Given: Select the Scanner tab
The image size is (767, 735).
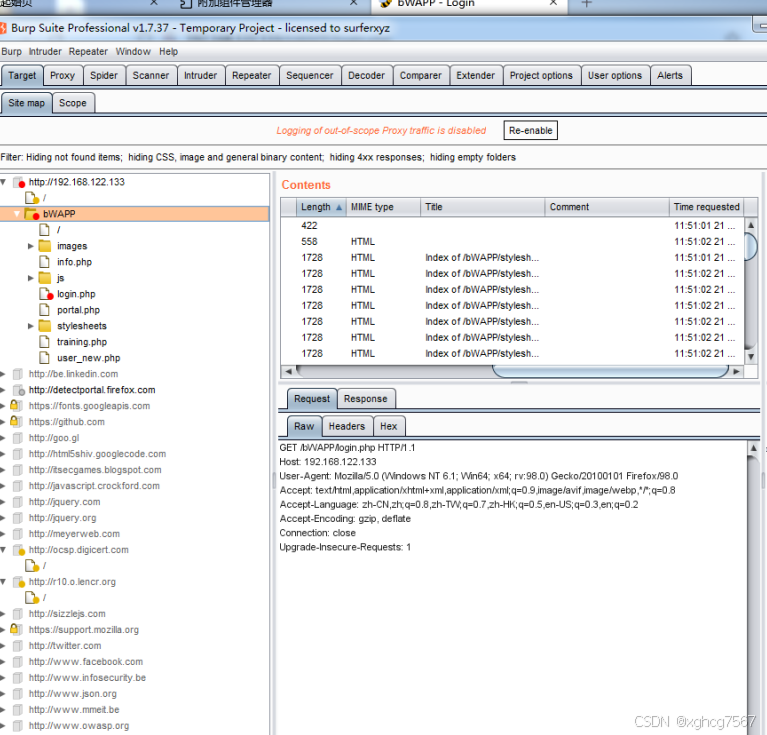Looking at the screenshot, I should [x=151, y=75].
